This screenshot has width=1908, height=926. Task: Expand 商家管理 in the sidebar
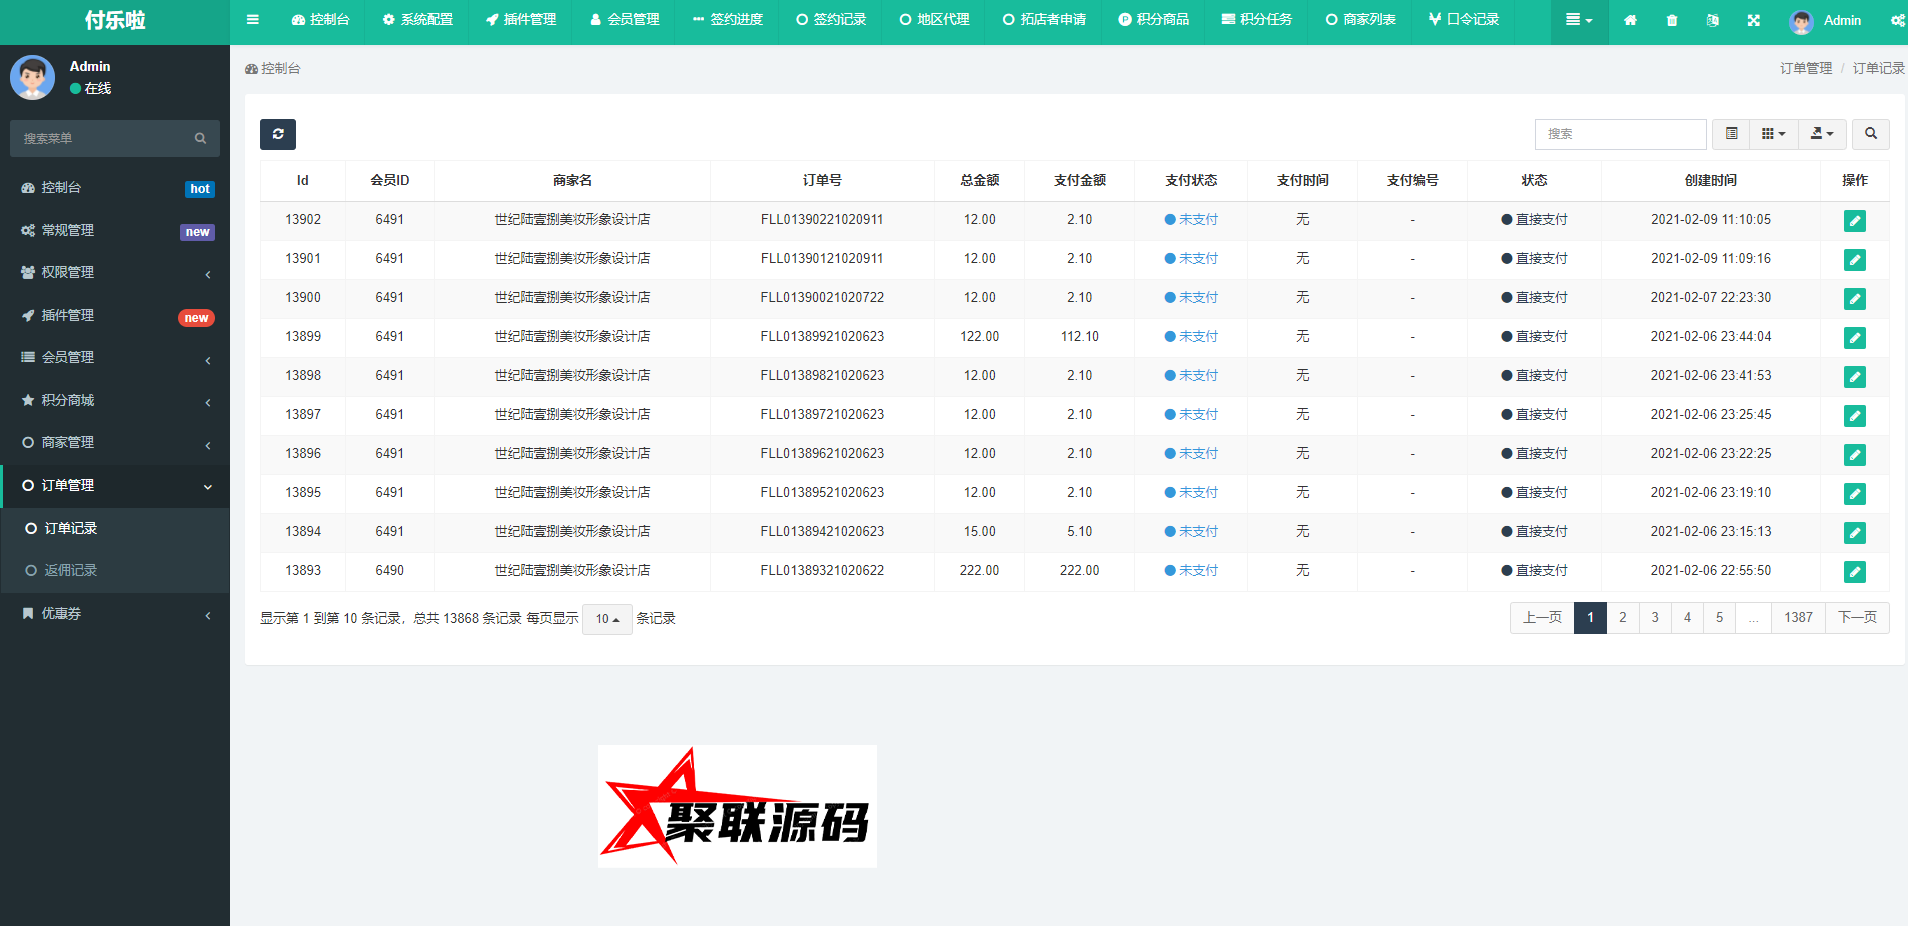[x=115, y=443]
